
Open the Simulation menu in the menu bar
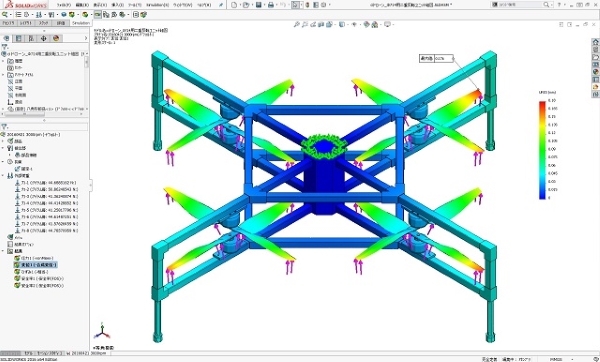(x=157, y=5)
